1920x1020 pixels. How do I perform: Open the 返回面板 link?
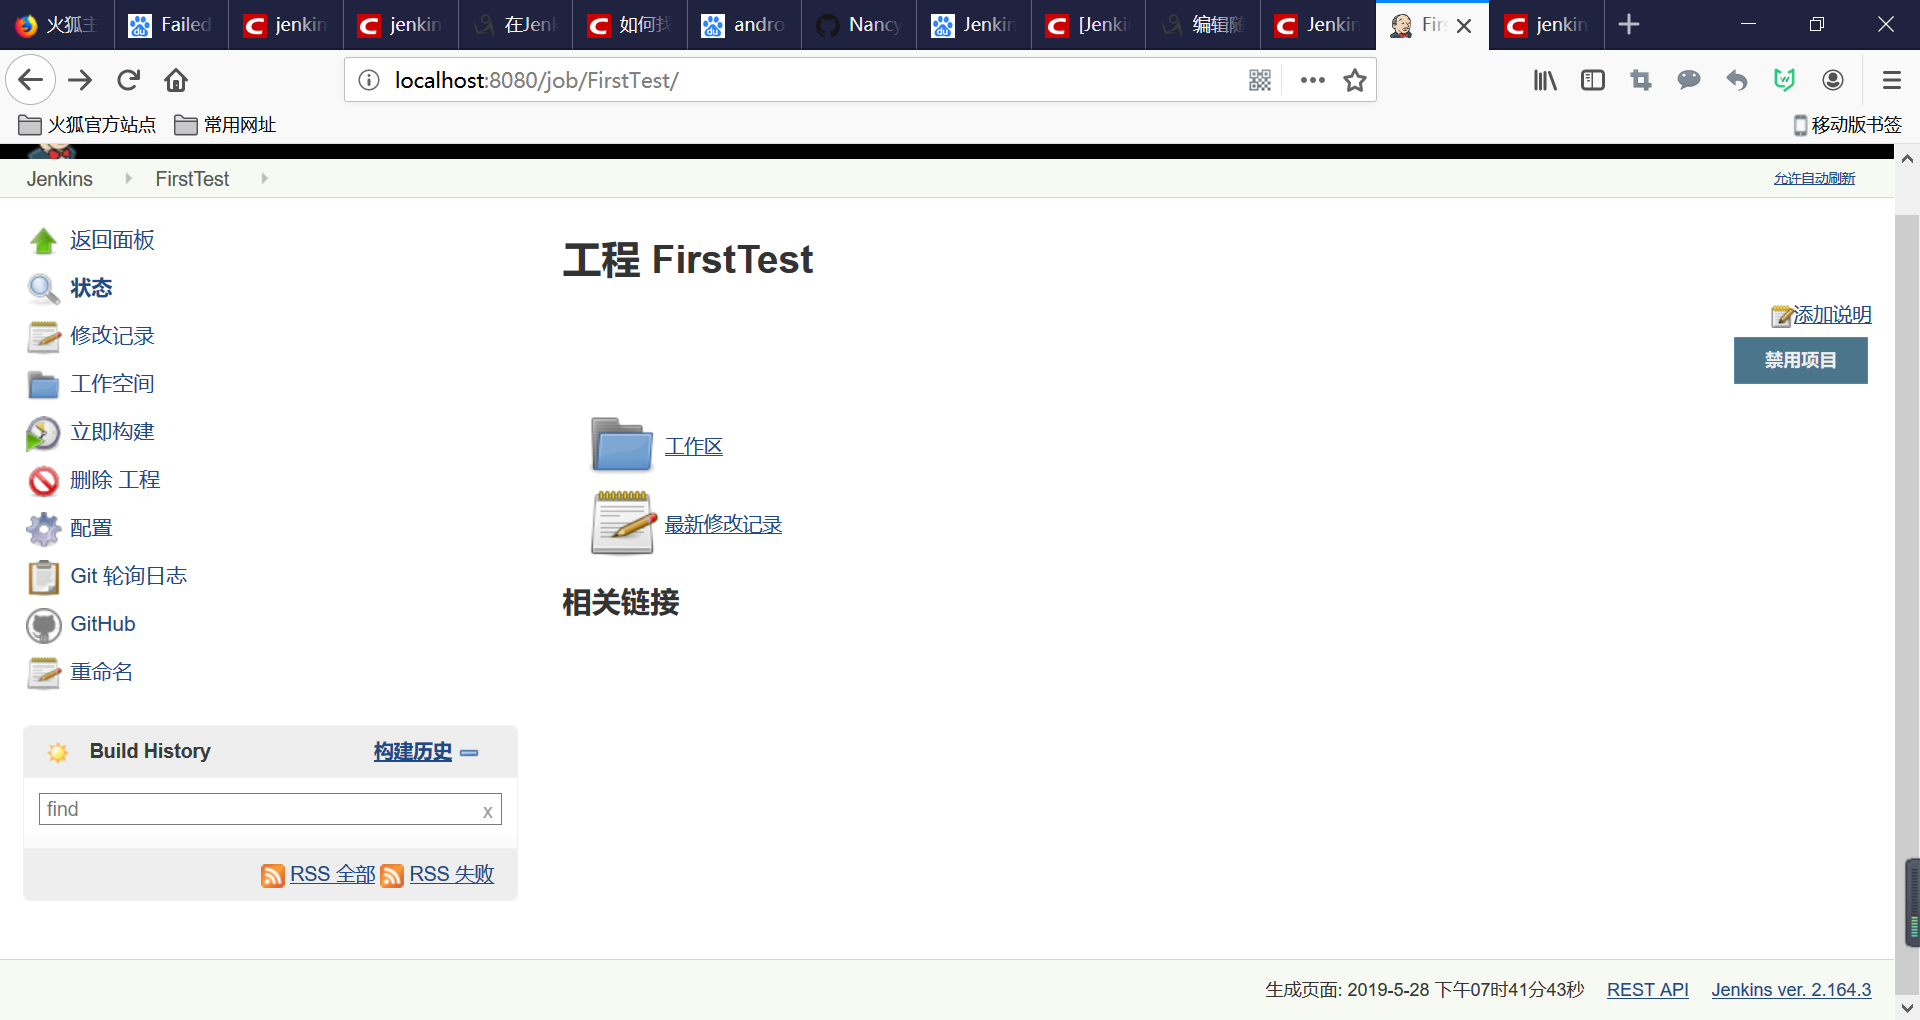point(112,240)
